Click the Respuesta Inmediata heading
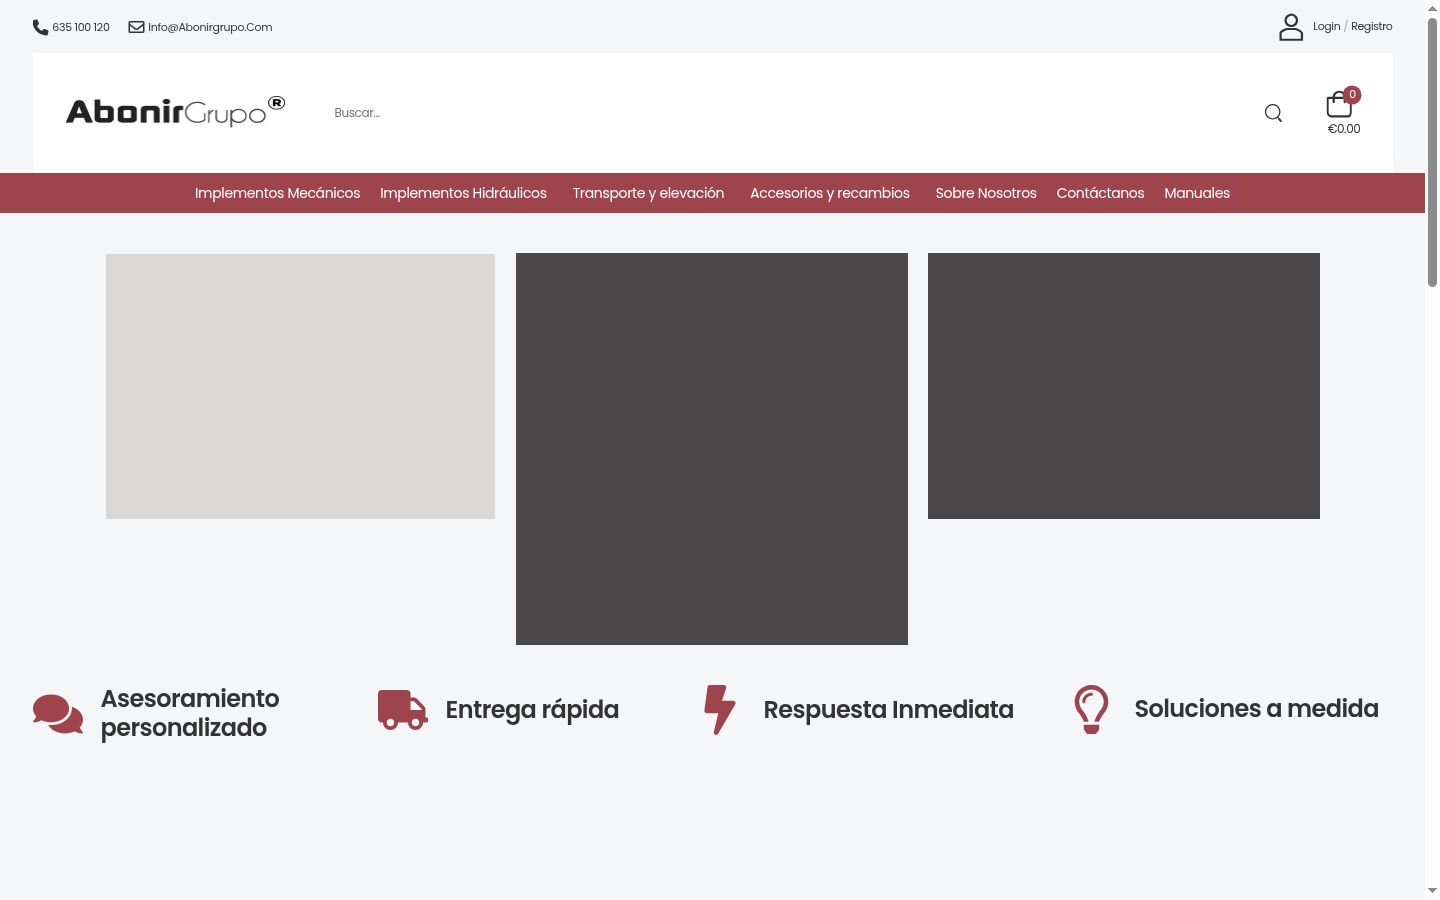 click(888, 710)
